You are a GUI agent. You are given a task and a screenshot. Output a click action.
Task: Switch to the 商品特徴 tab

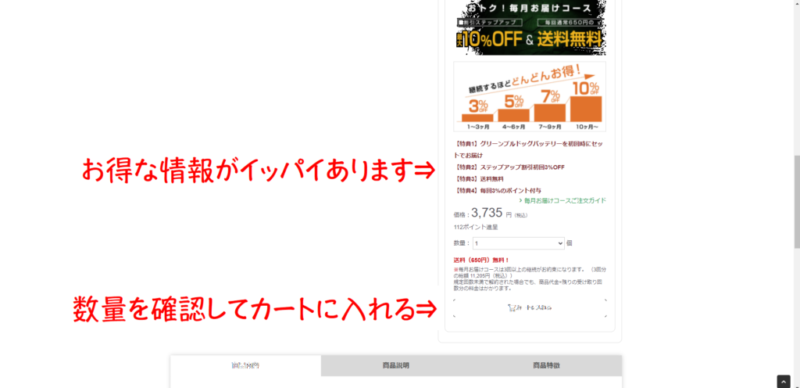click(x=546, y=366)
